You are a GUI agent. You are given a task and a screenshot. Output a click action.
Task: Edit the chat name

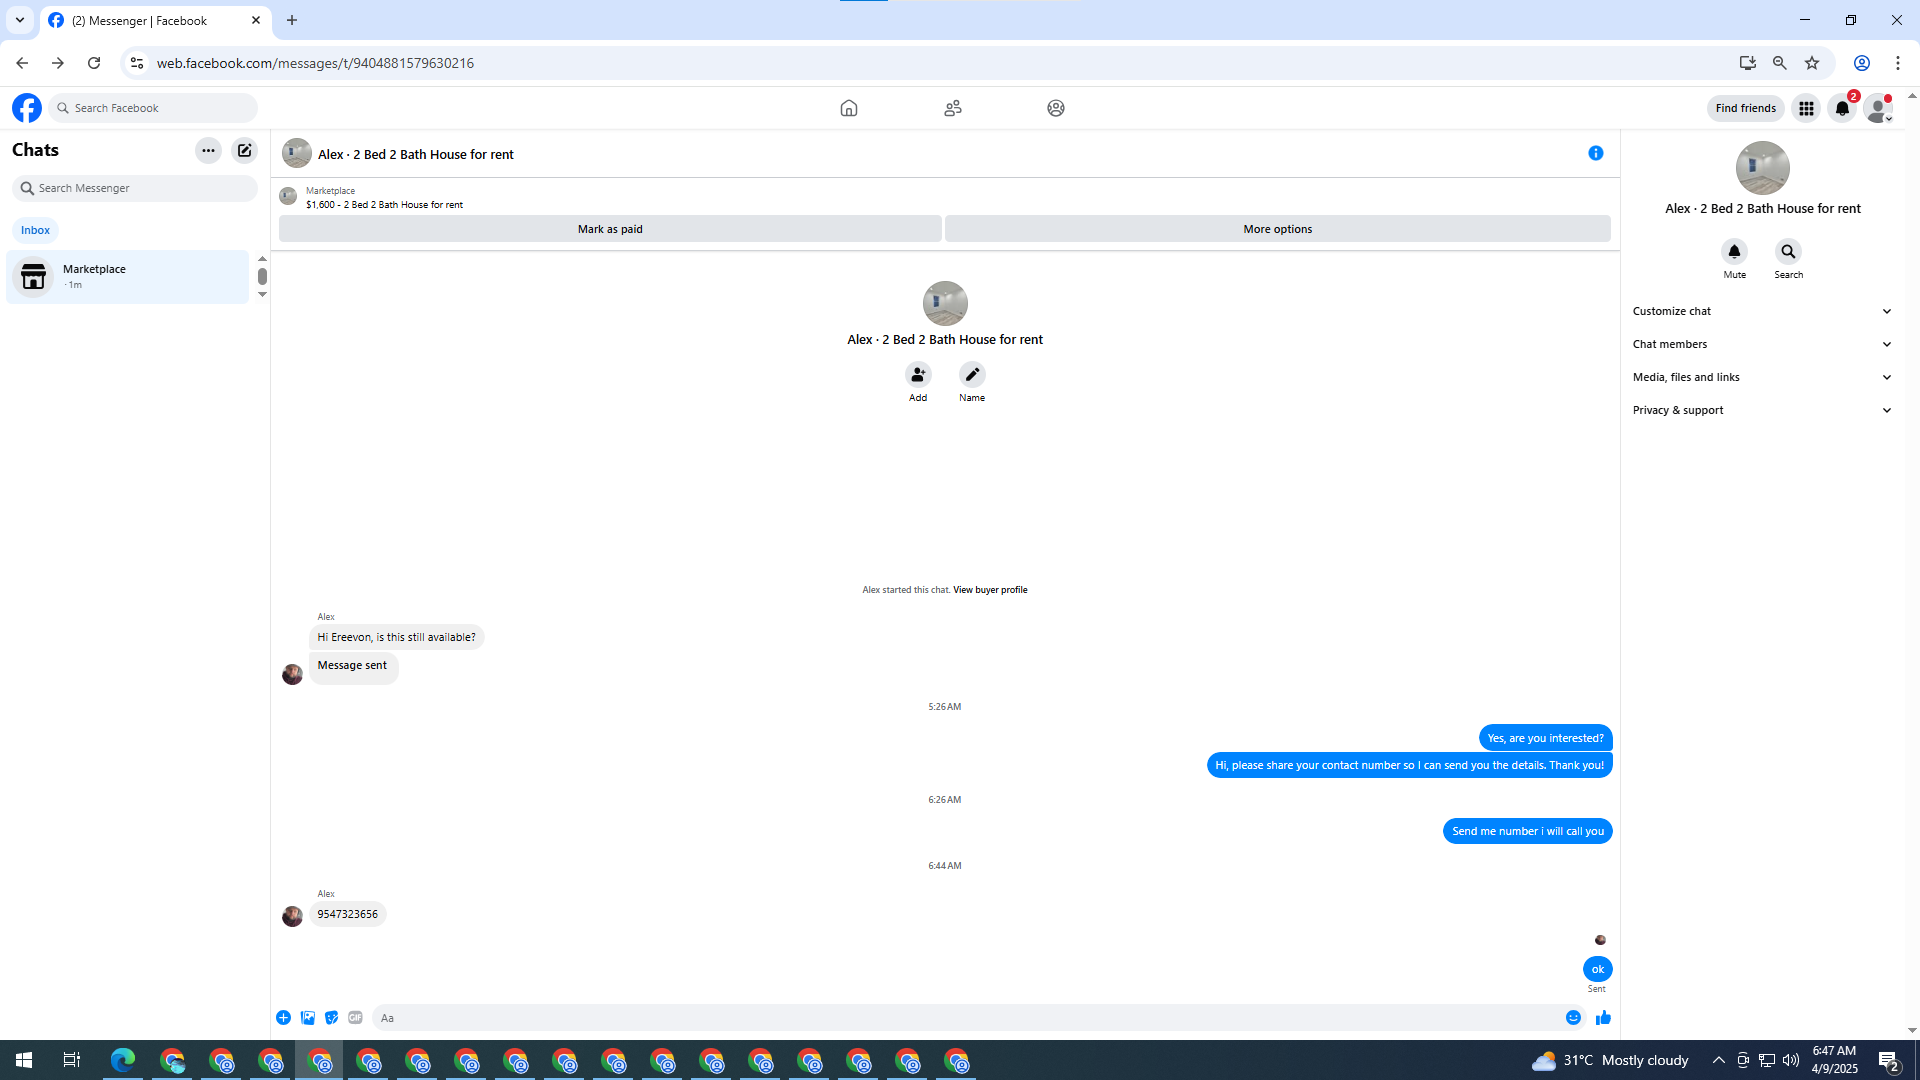coord(972,375)
